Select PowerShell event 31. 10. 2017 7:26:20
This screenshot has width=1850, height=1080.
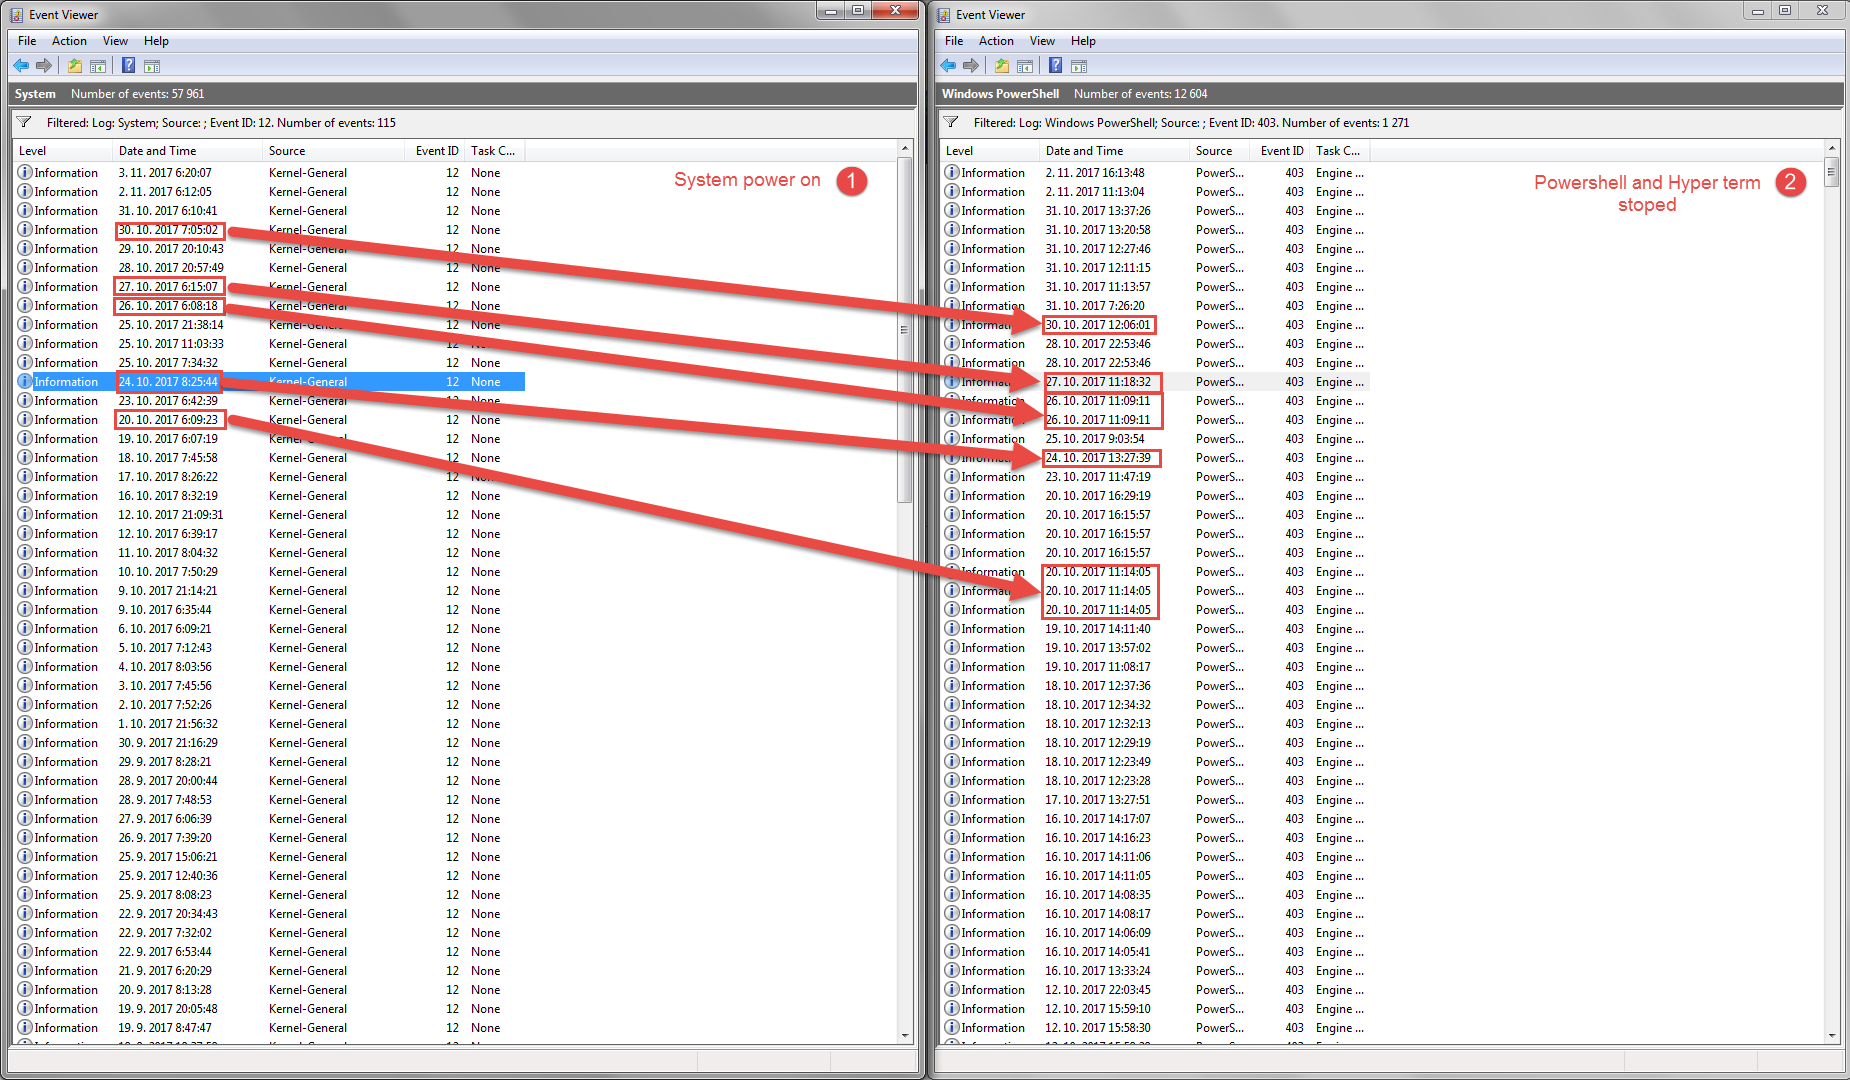pyautogui.click(x=1155, y=306)
